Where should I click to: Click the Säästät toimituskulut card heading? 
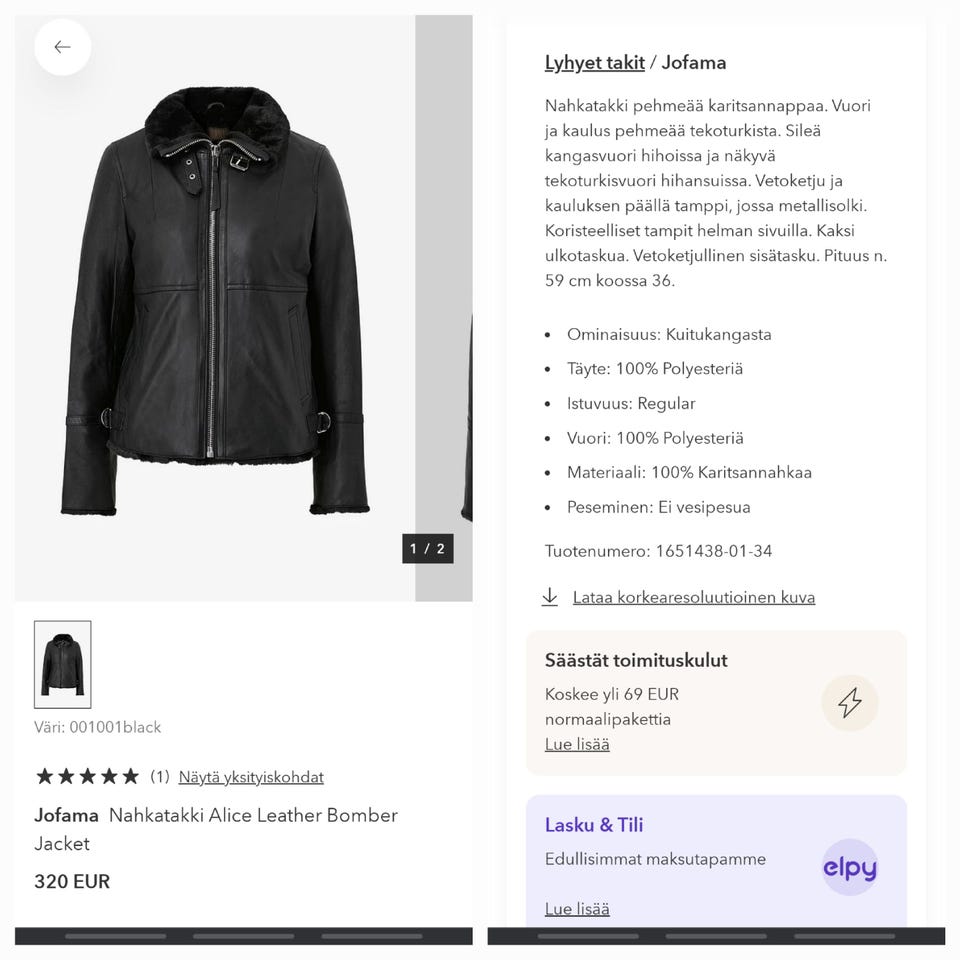636,660
